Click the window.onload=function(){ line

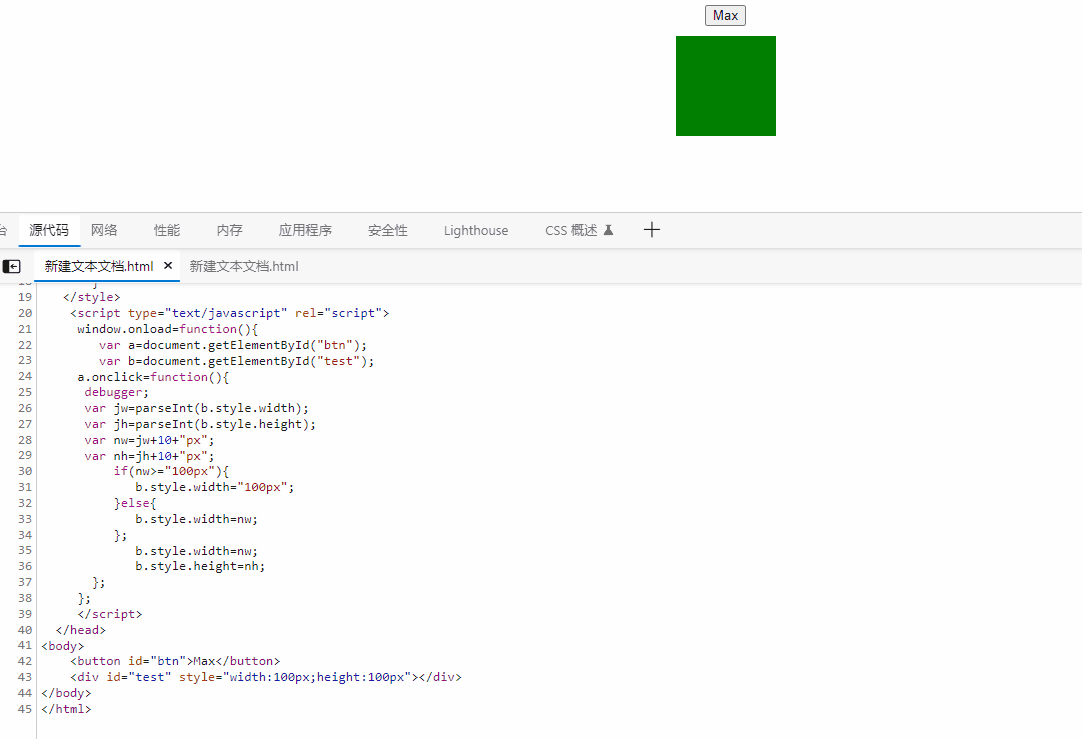click(x=167, y=329)
